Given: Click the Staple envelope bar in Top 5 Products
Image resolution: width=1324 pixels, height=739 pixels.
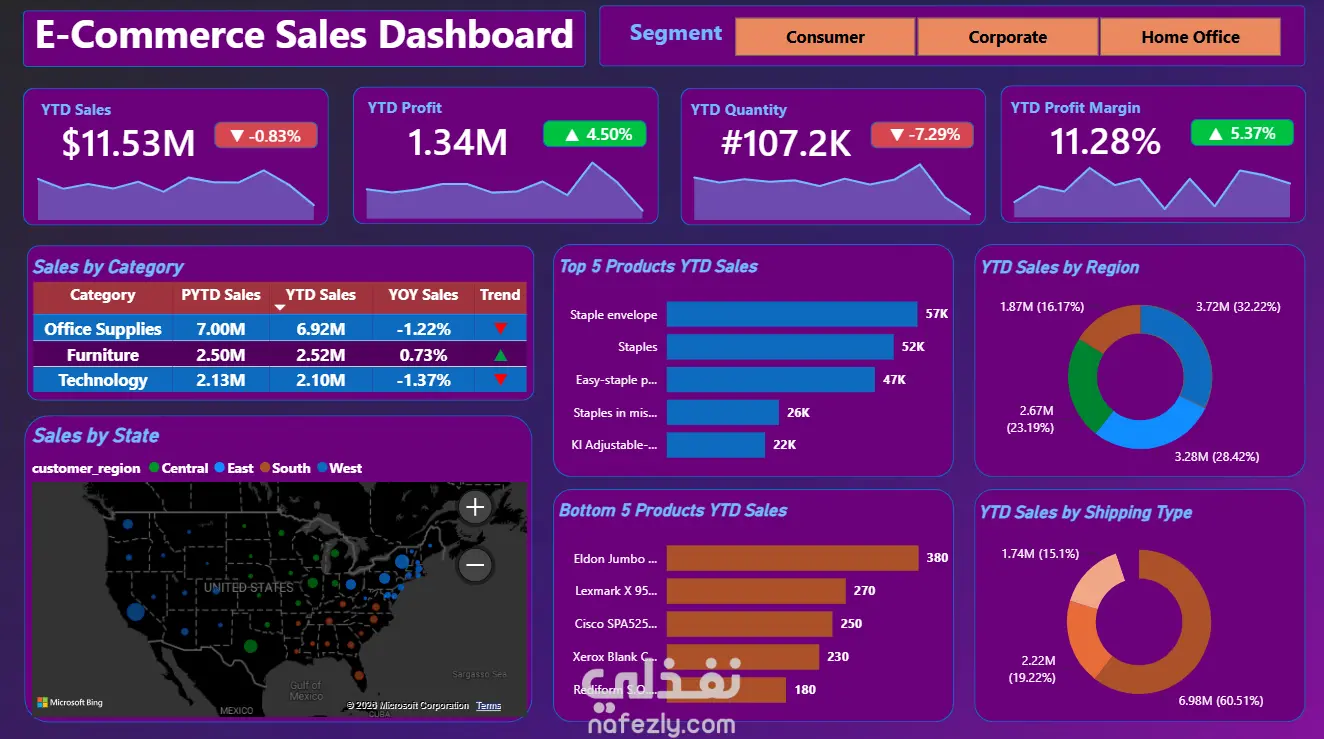Looking at the screenshot, I should [x=792, y=314].
